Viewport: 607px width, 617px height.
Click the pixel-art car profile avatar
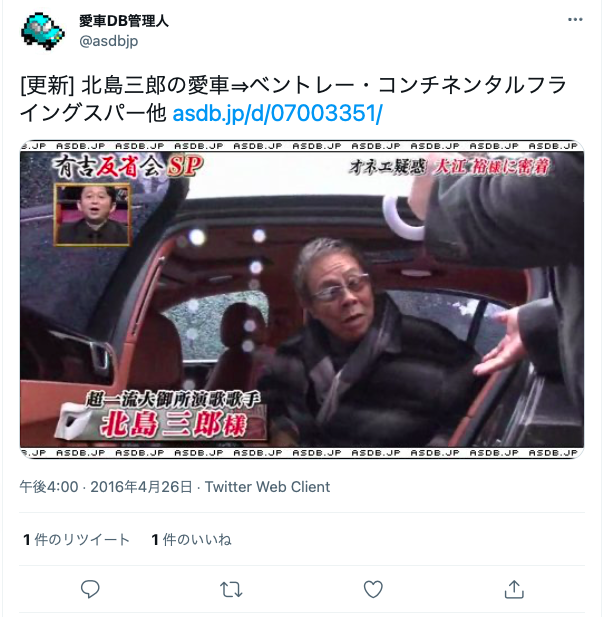click(43, 31)
